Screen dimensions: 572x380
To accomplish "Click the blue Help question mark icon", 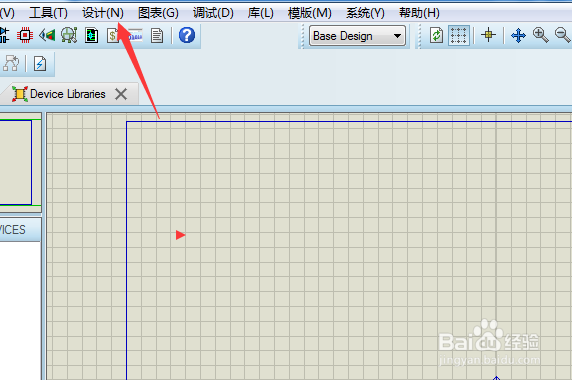I will point(187,35).
